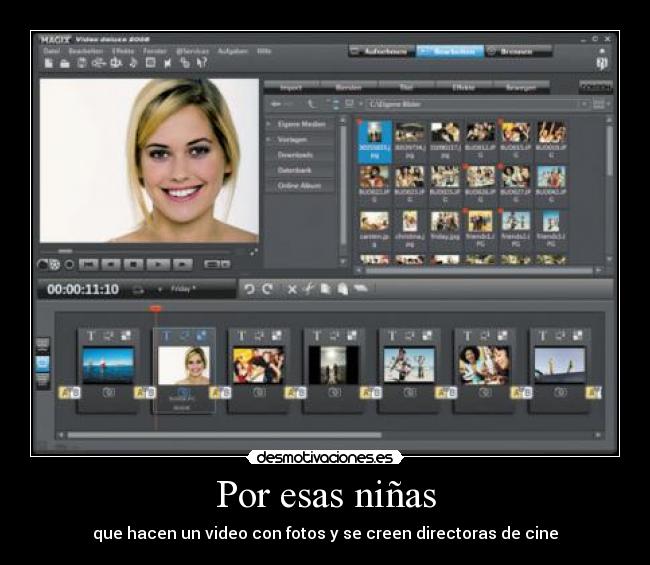Click the title T icon on dark silhouette clip

(317, 336)
